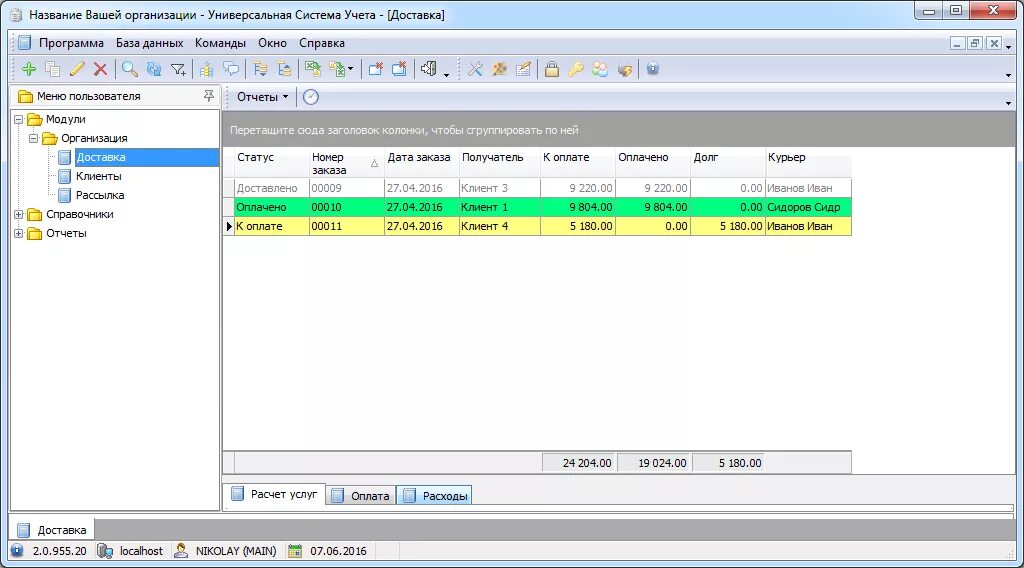Open the Отчеты dropdown button
The image size is (1024, 568).
(x=262, y=97)
